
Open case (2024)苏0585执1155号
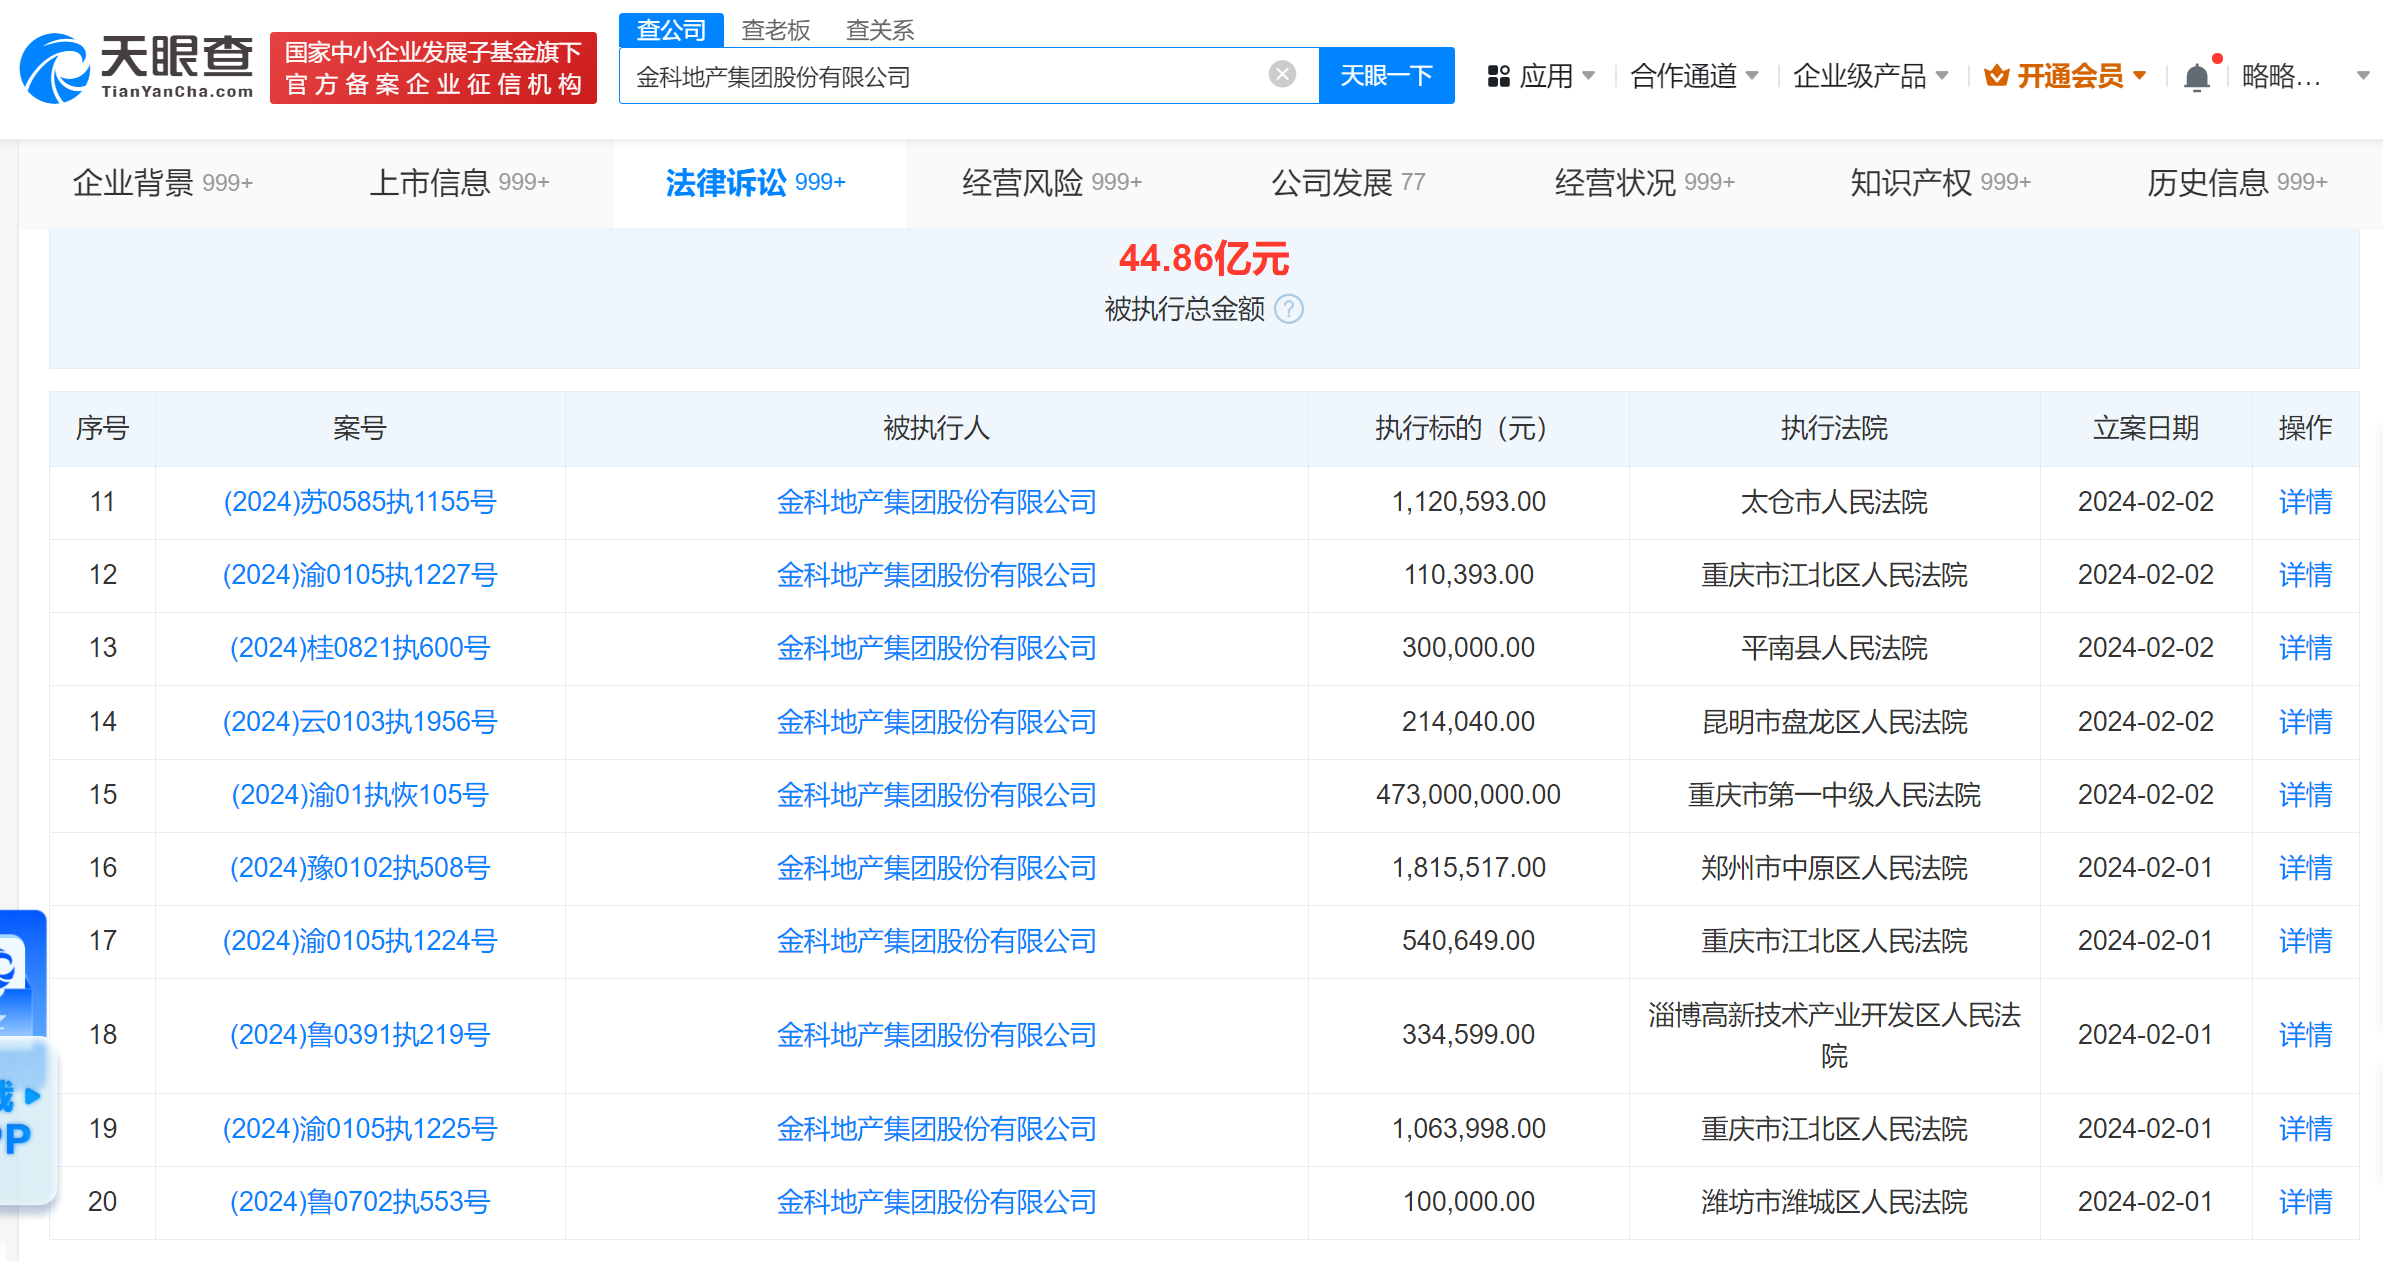click(360, 502)
